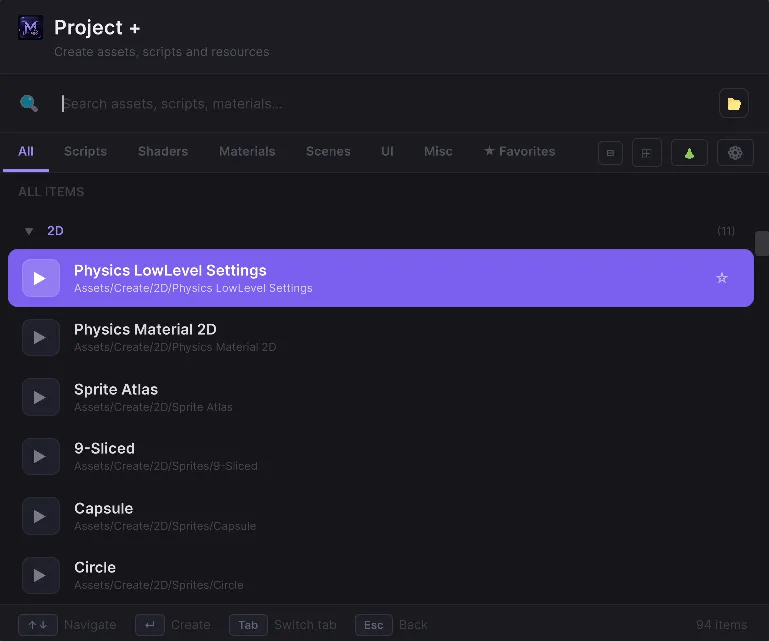
Task: Click path Assets/Create/2D/Sprites/Circle
Action: pyautogui.click(x=158, y=585)
